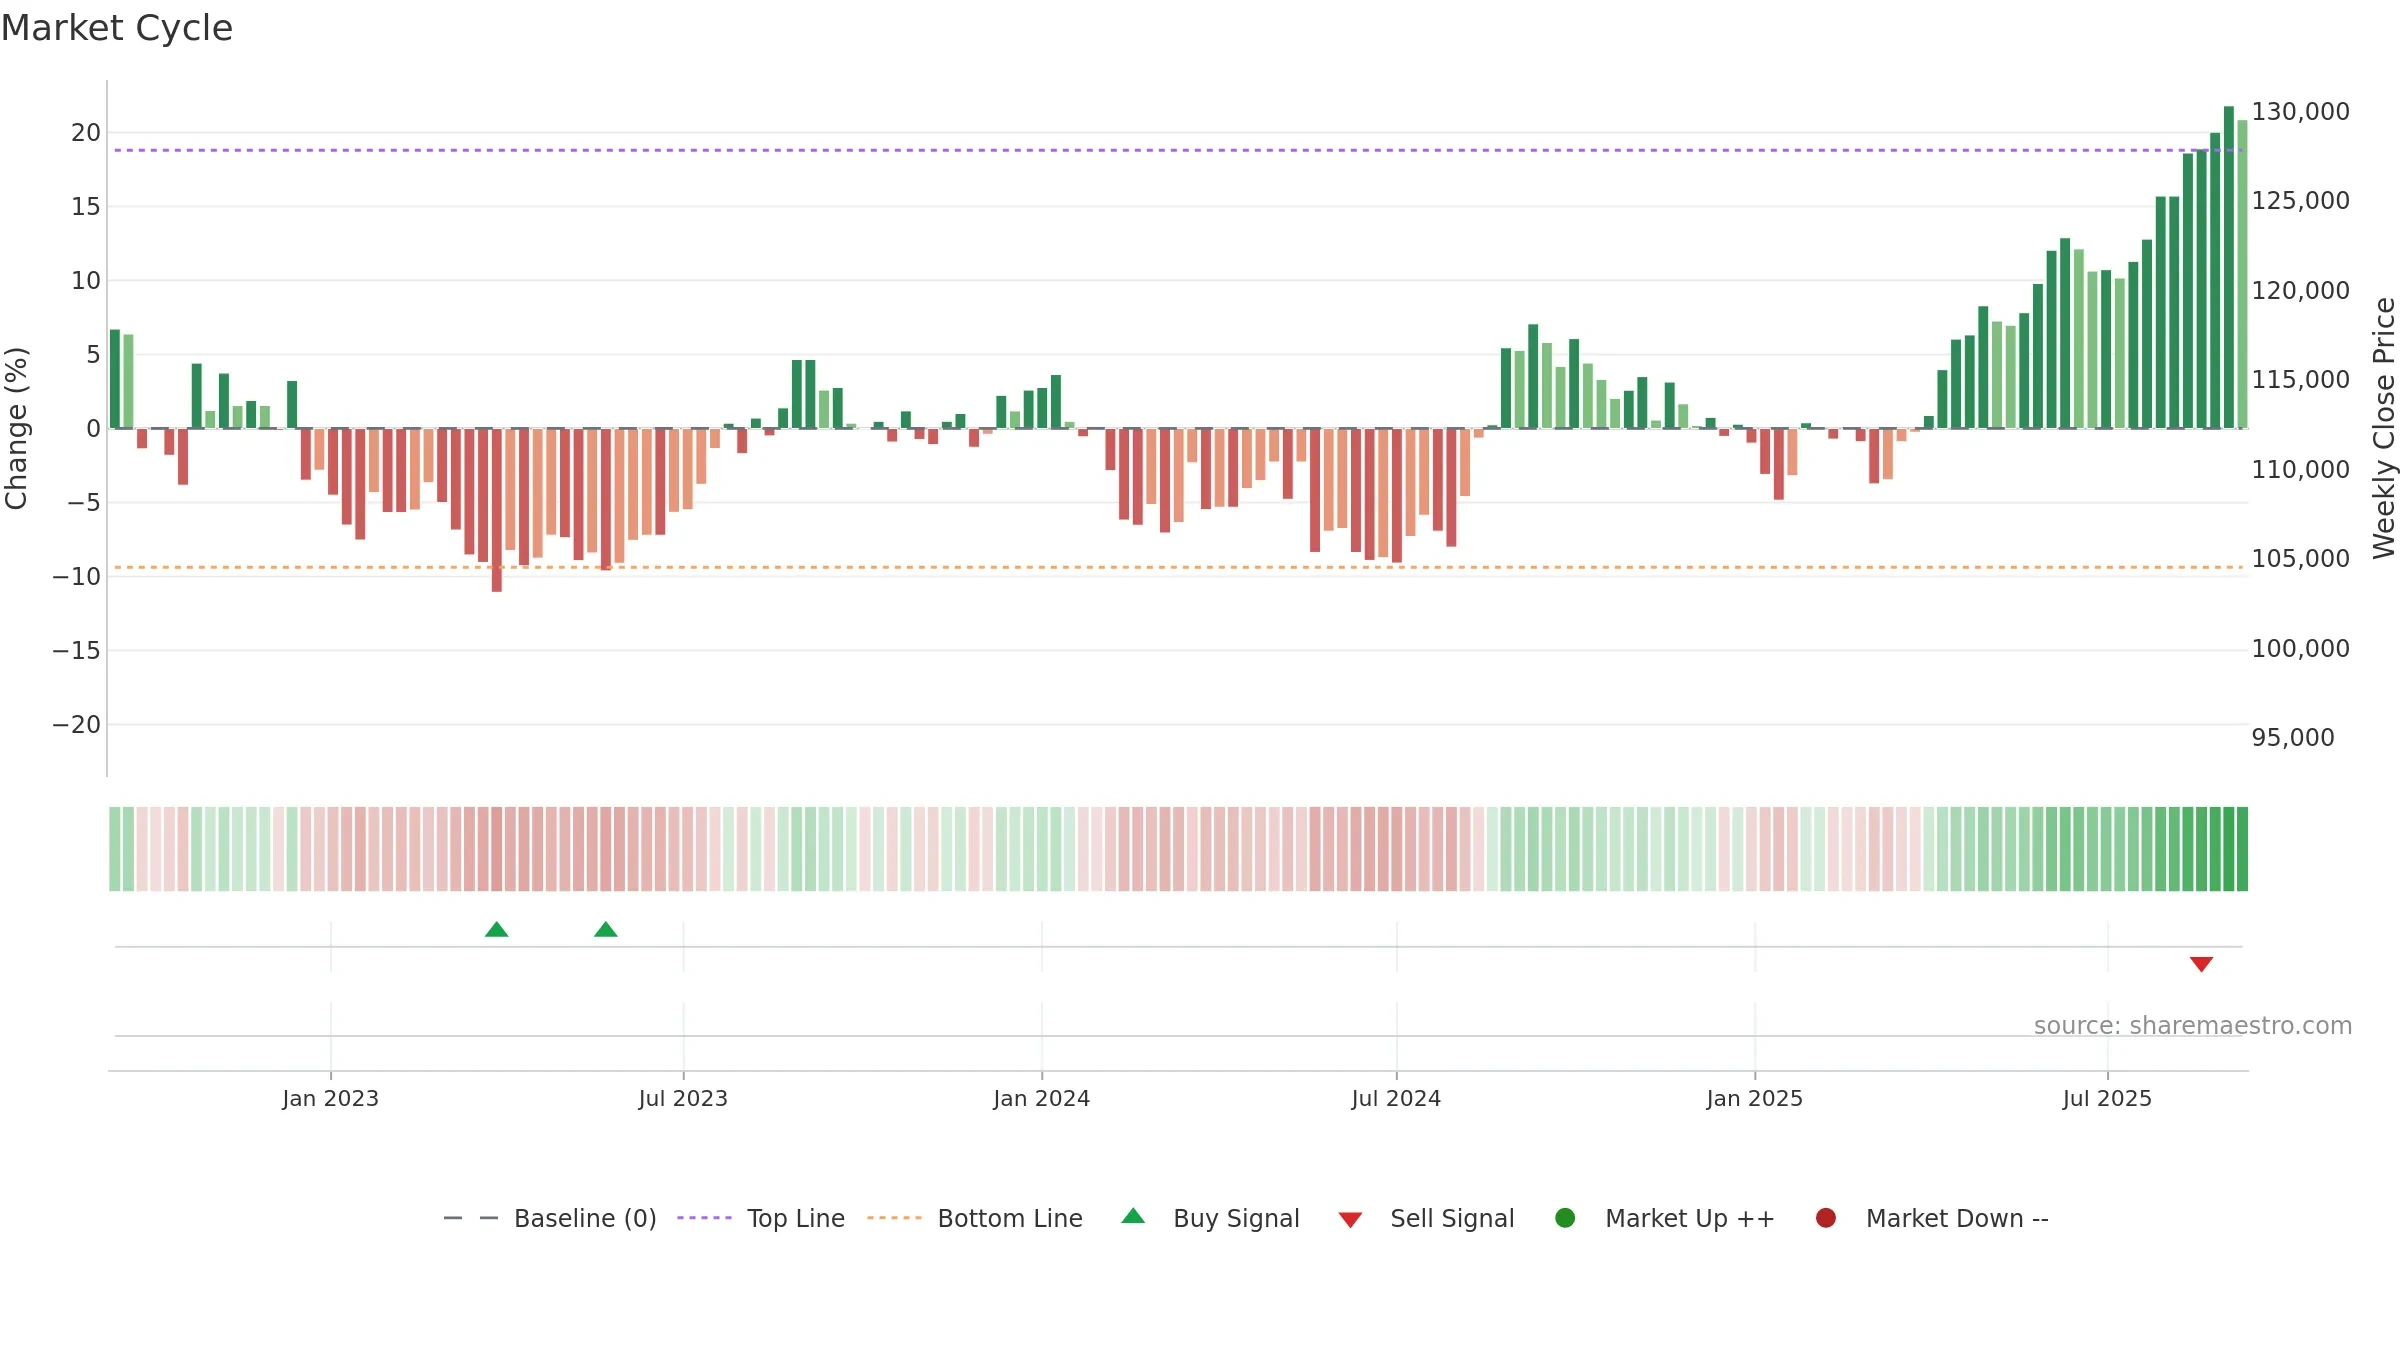Screen dimensions: 2400x1350
Task: Click the orange dotted bottom line in chart
Action: coord(1179,567)
